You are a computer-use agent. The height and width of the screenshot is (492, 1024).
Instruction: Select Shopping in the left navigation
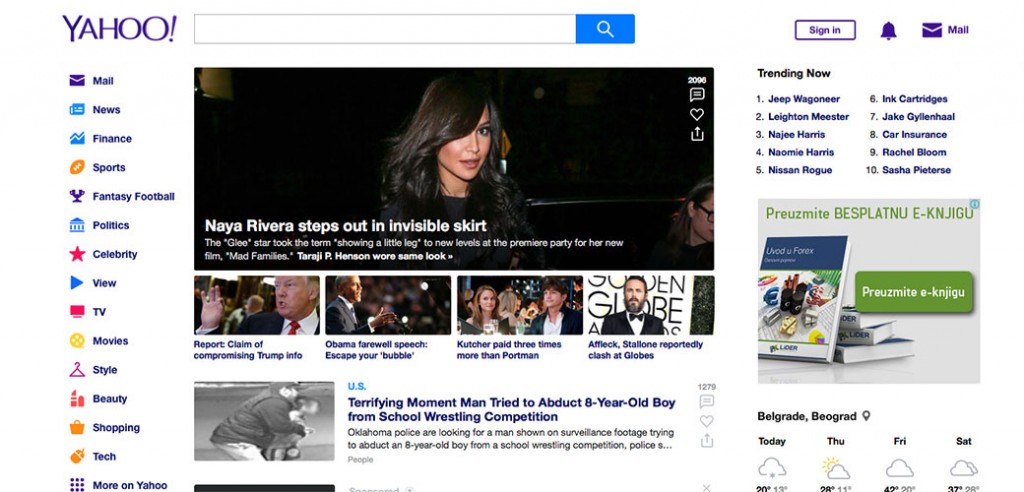(116, 427)
